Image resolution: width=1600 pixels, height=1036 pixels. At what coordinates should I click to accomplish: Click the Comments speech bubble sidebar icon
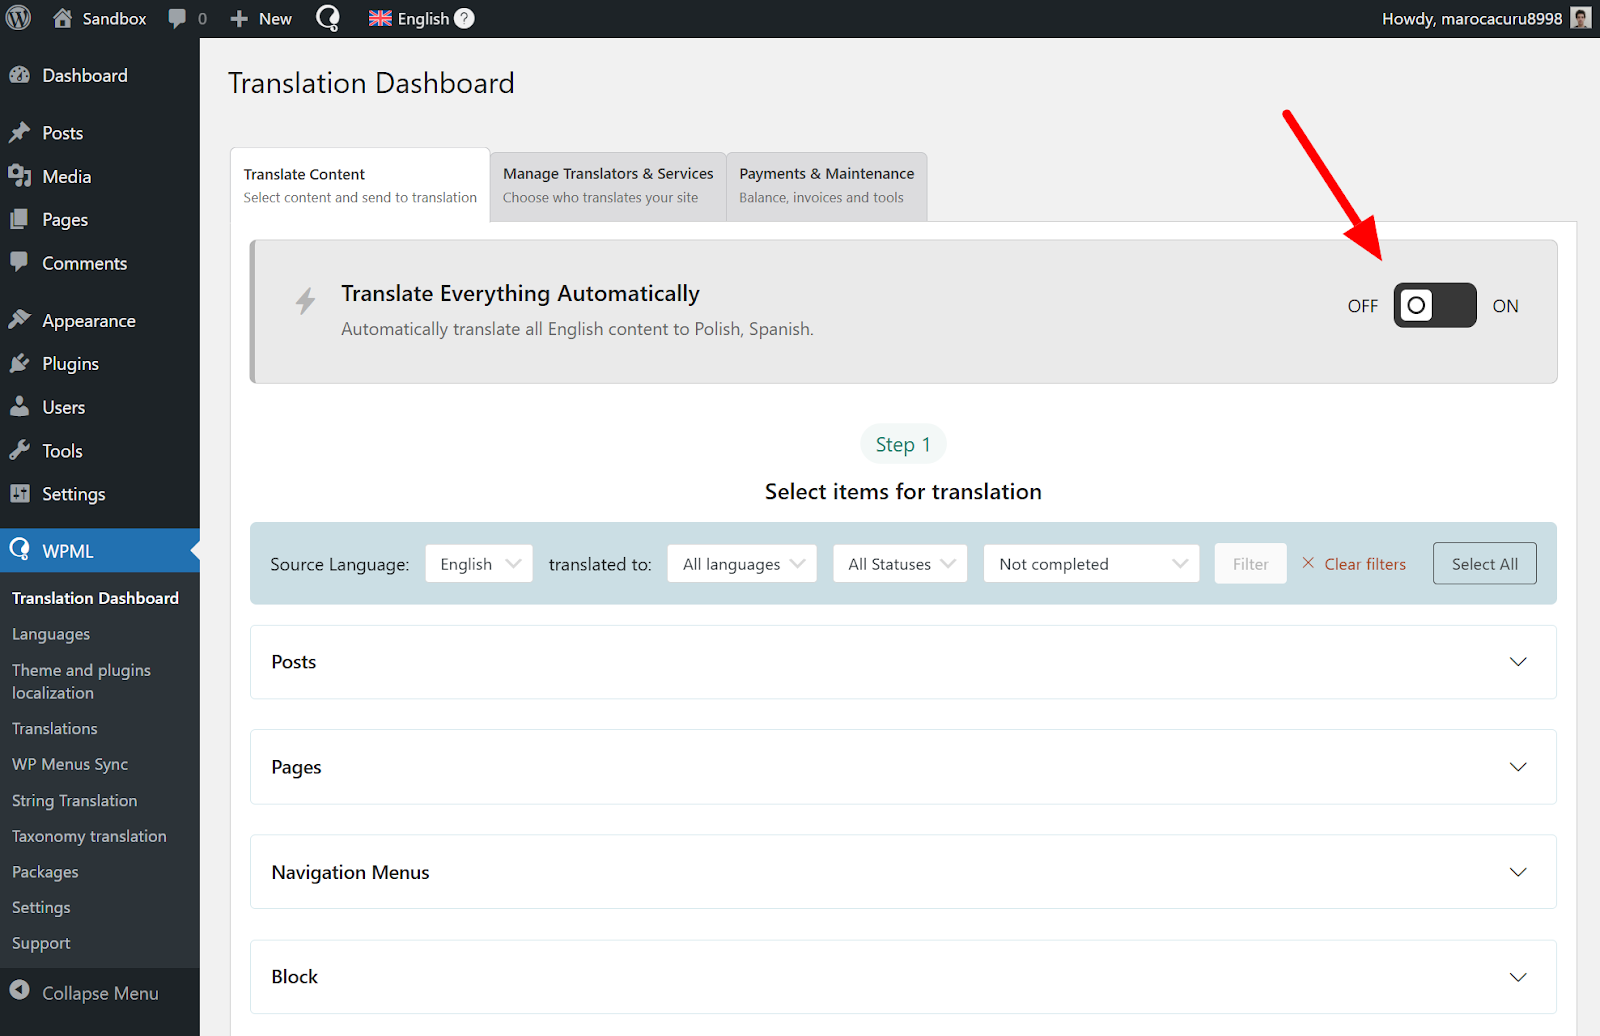tap(19, 262)
